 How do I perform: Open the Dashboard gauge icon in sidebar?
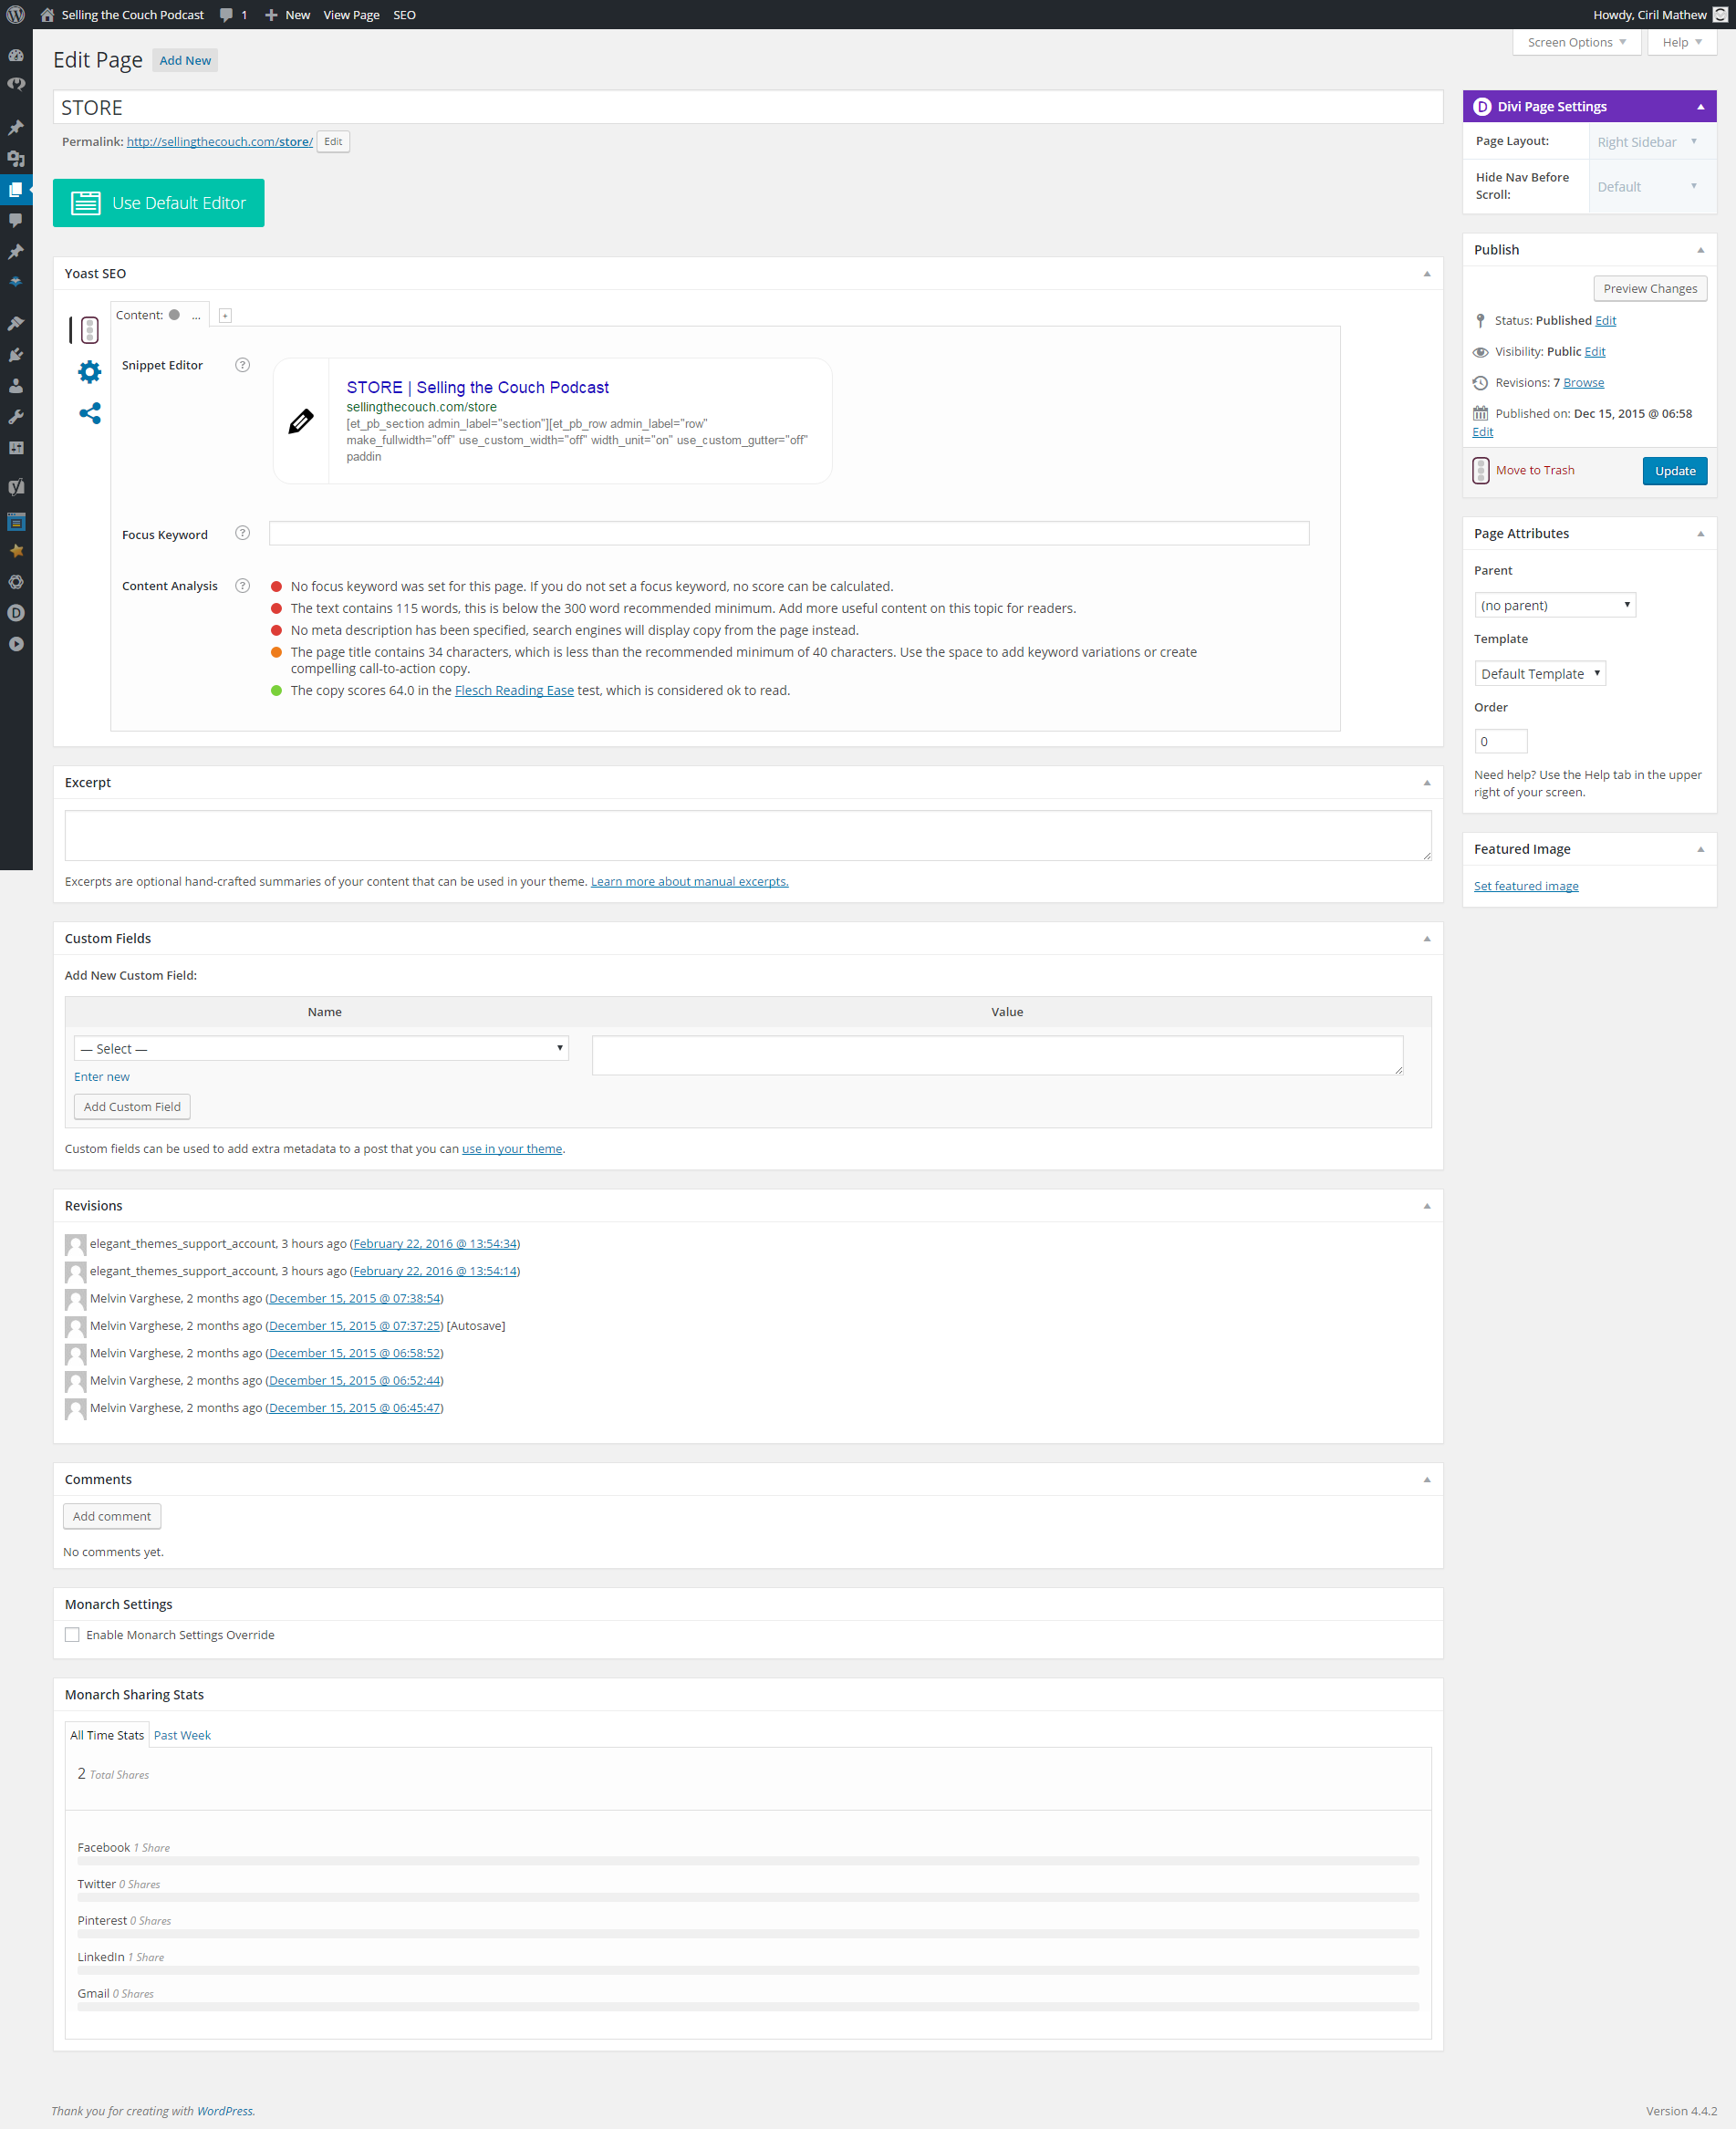click(16, 55)
